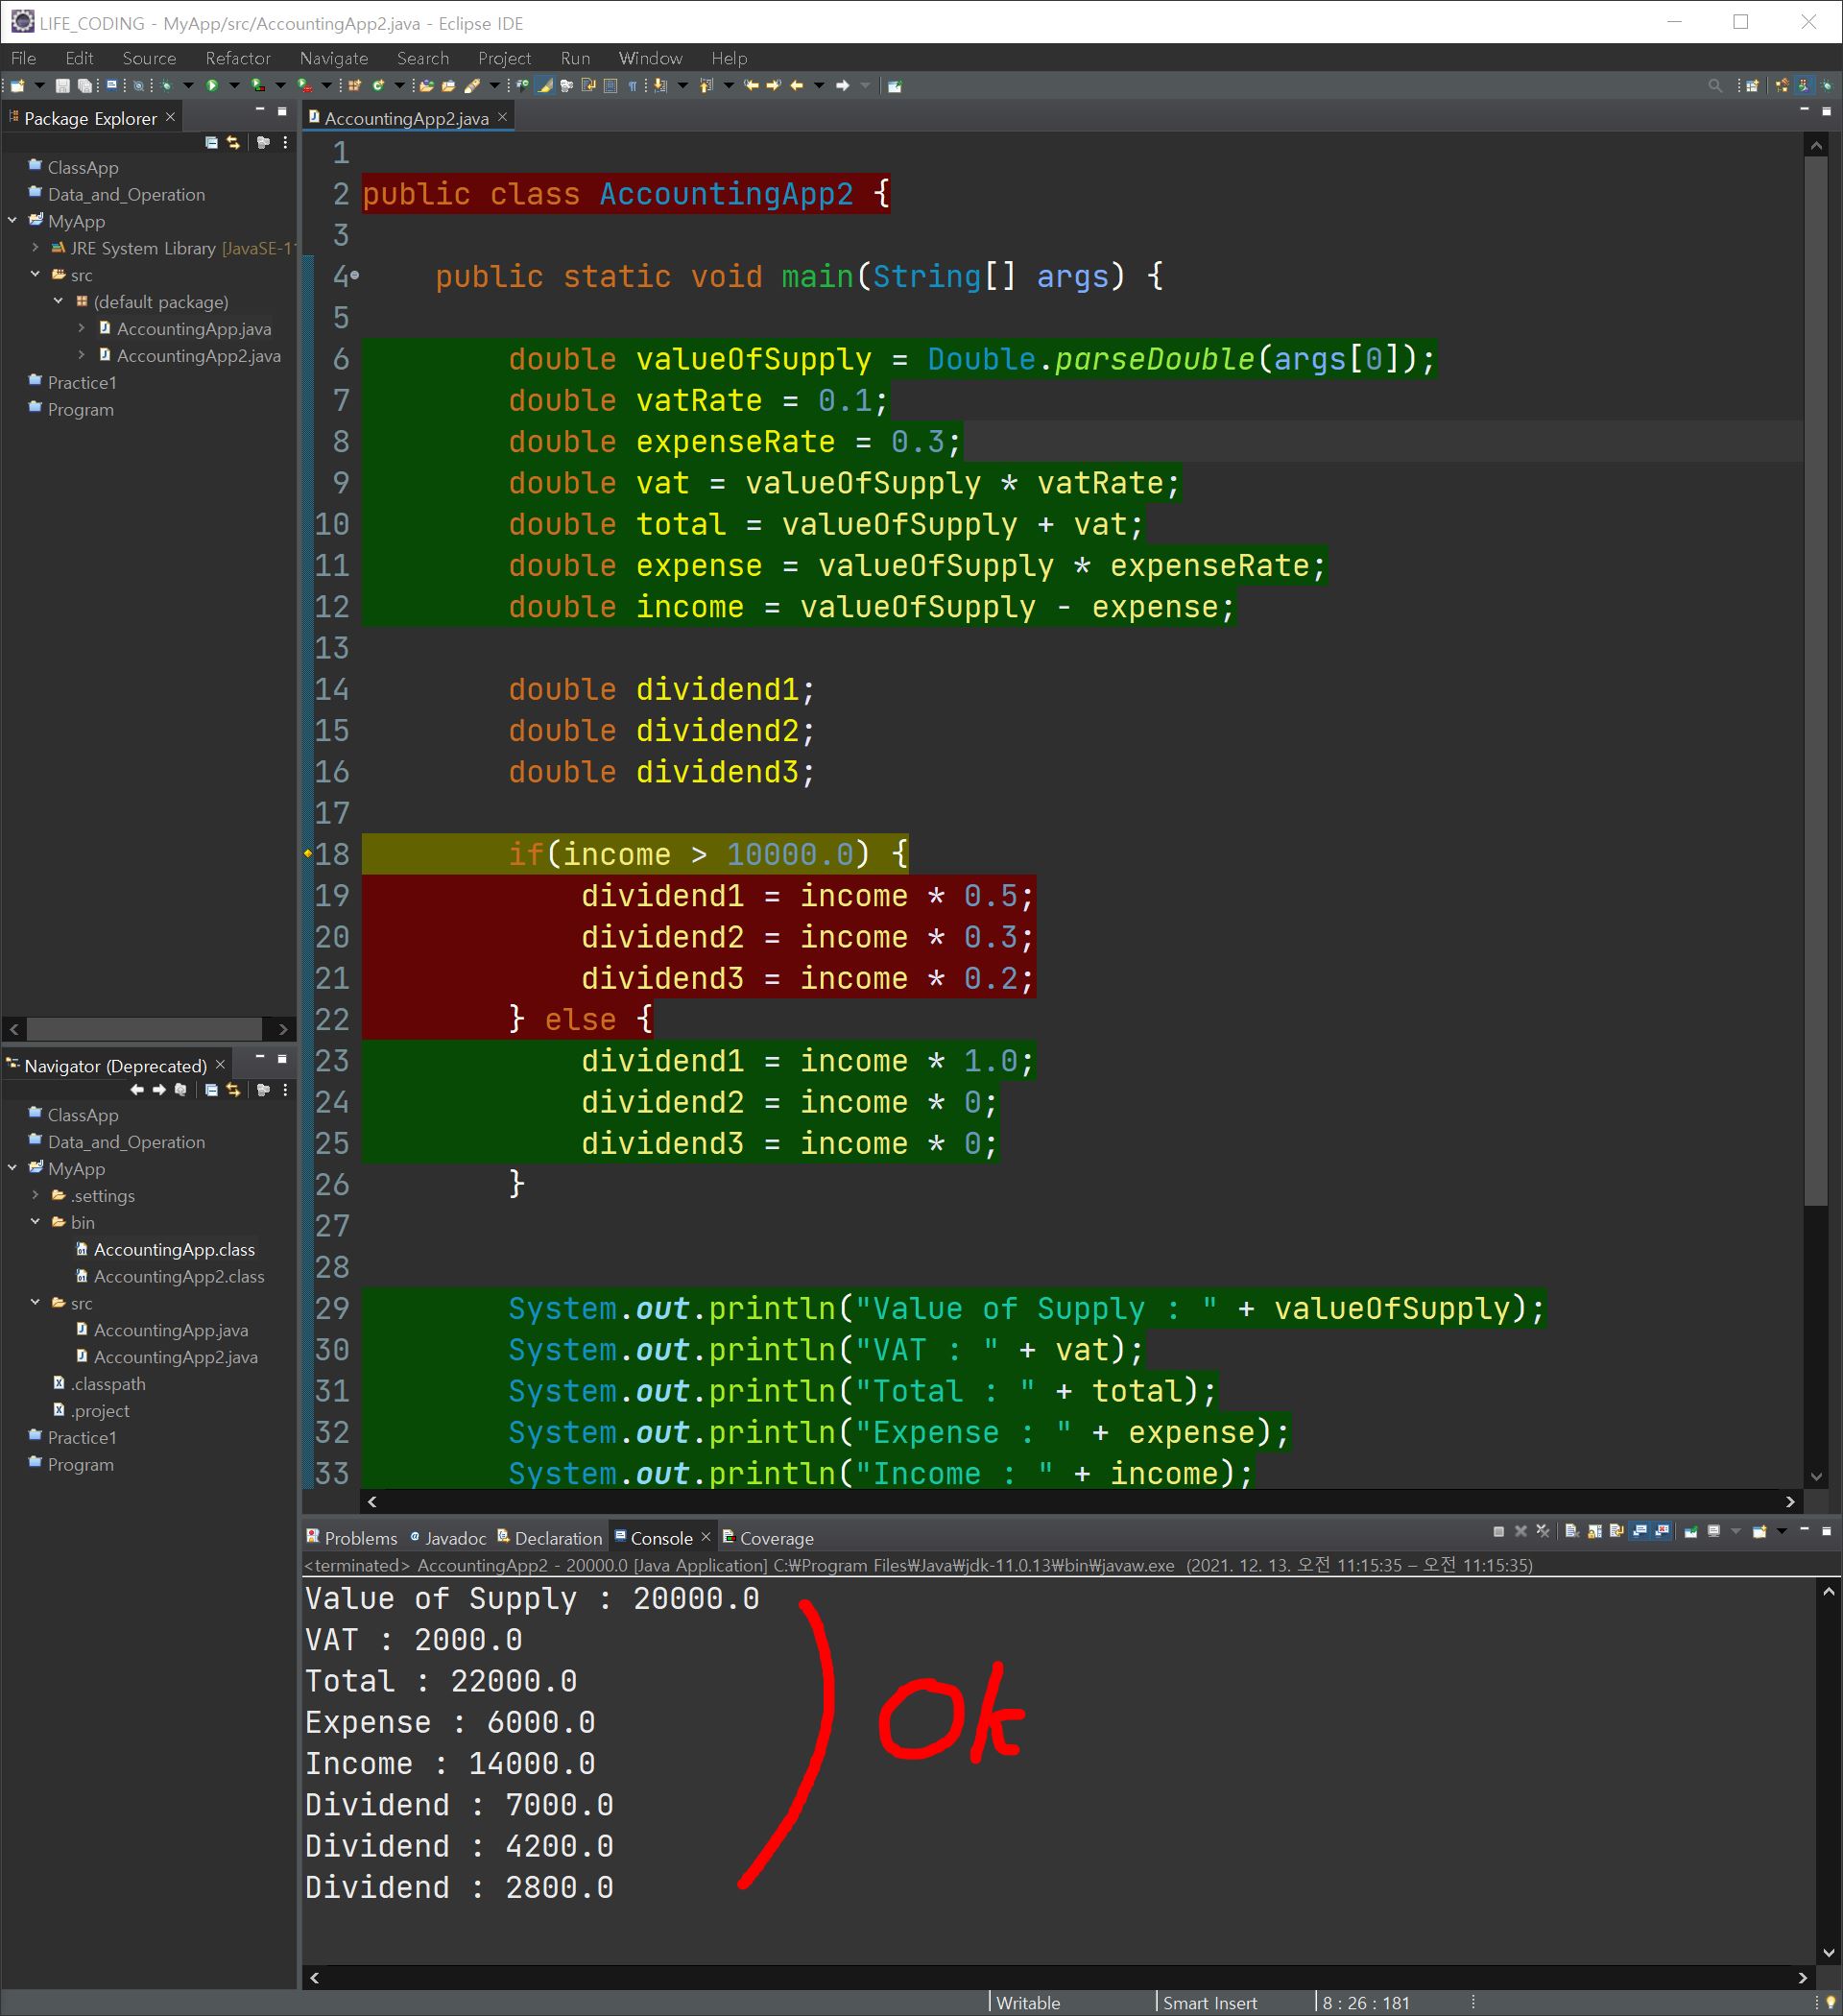Screen dimensions: 1843x2016
Task: Click the New Java Class icon
Action: (x=378, y=86)
